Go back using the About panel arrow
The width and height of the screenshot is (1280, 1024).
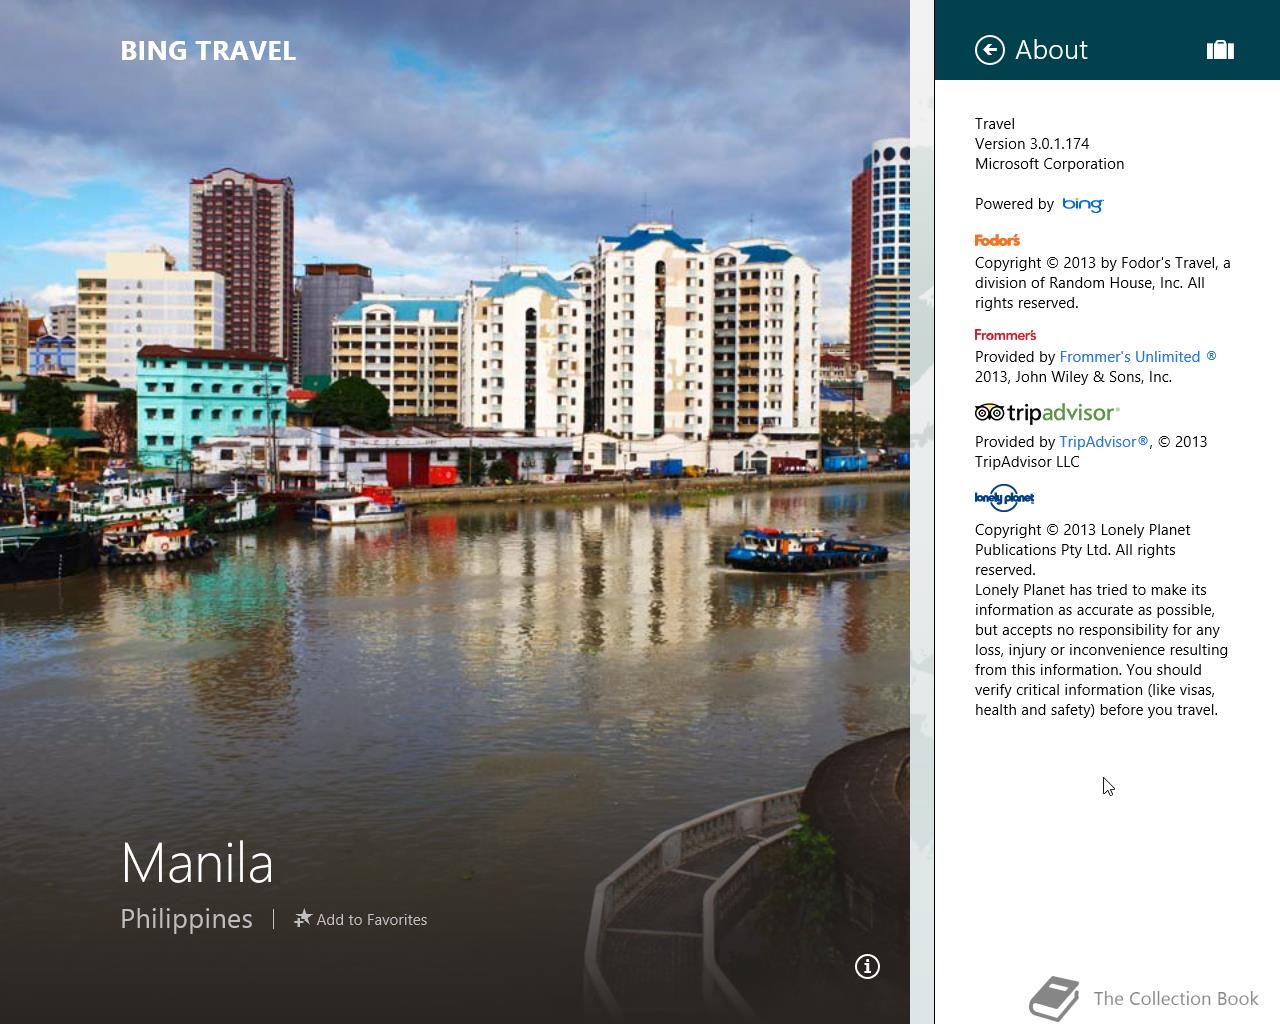click(990, 50)
